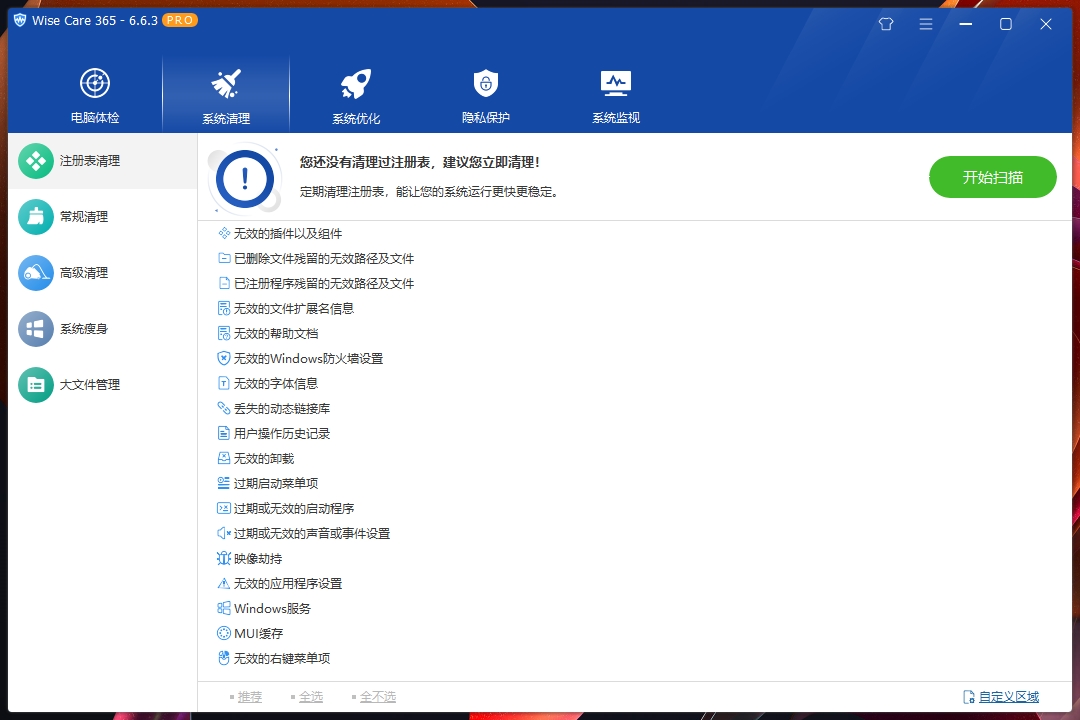Click the icon beside 无效的插件以及组件
Viewport: 1080px width, 720px height.
pos(224,234)
